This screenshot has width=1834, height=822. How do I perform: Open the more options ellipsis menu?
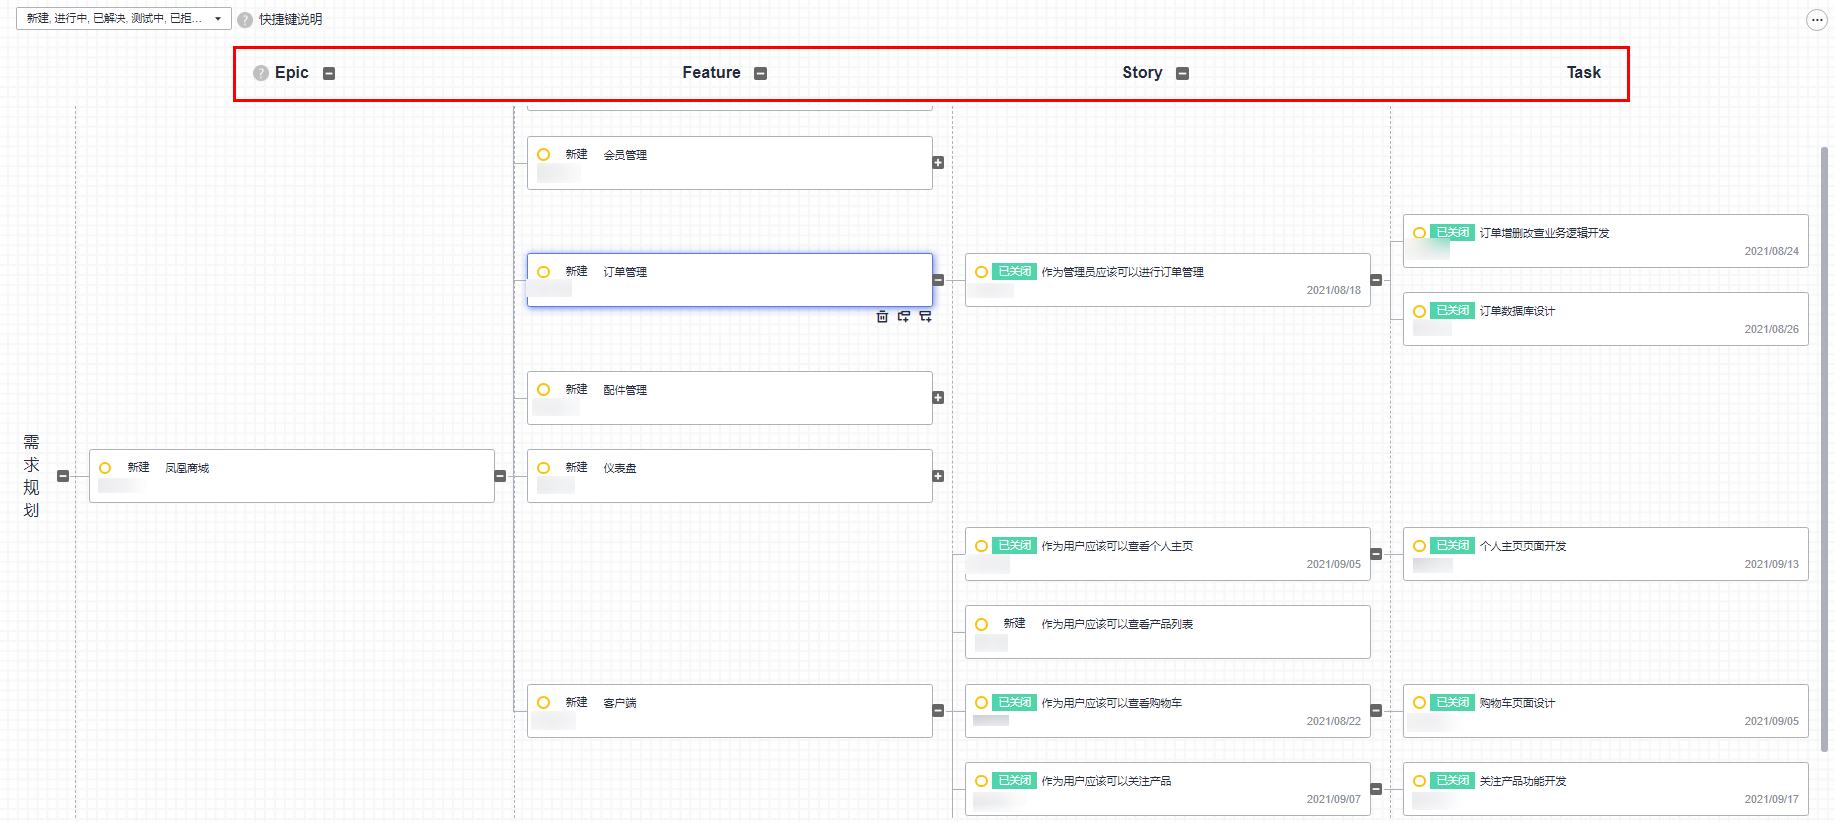click(1816, 20)
